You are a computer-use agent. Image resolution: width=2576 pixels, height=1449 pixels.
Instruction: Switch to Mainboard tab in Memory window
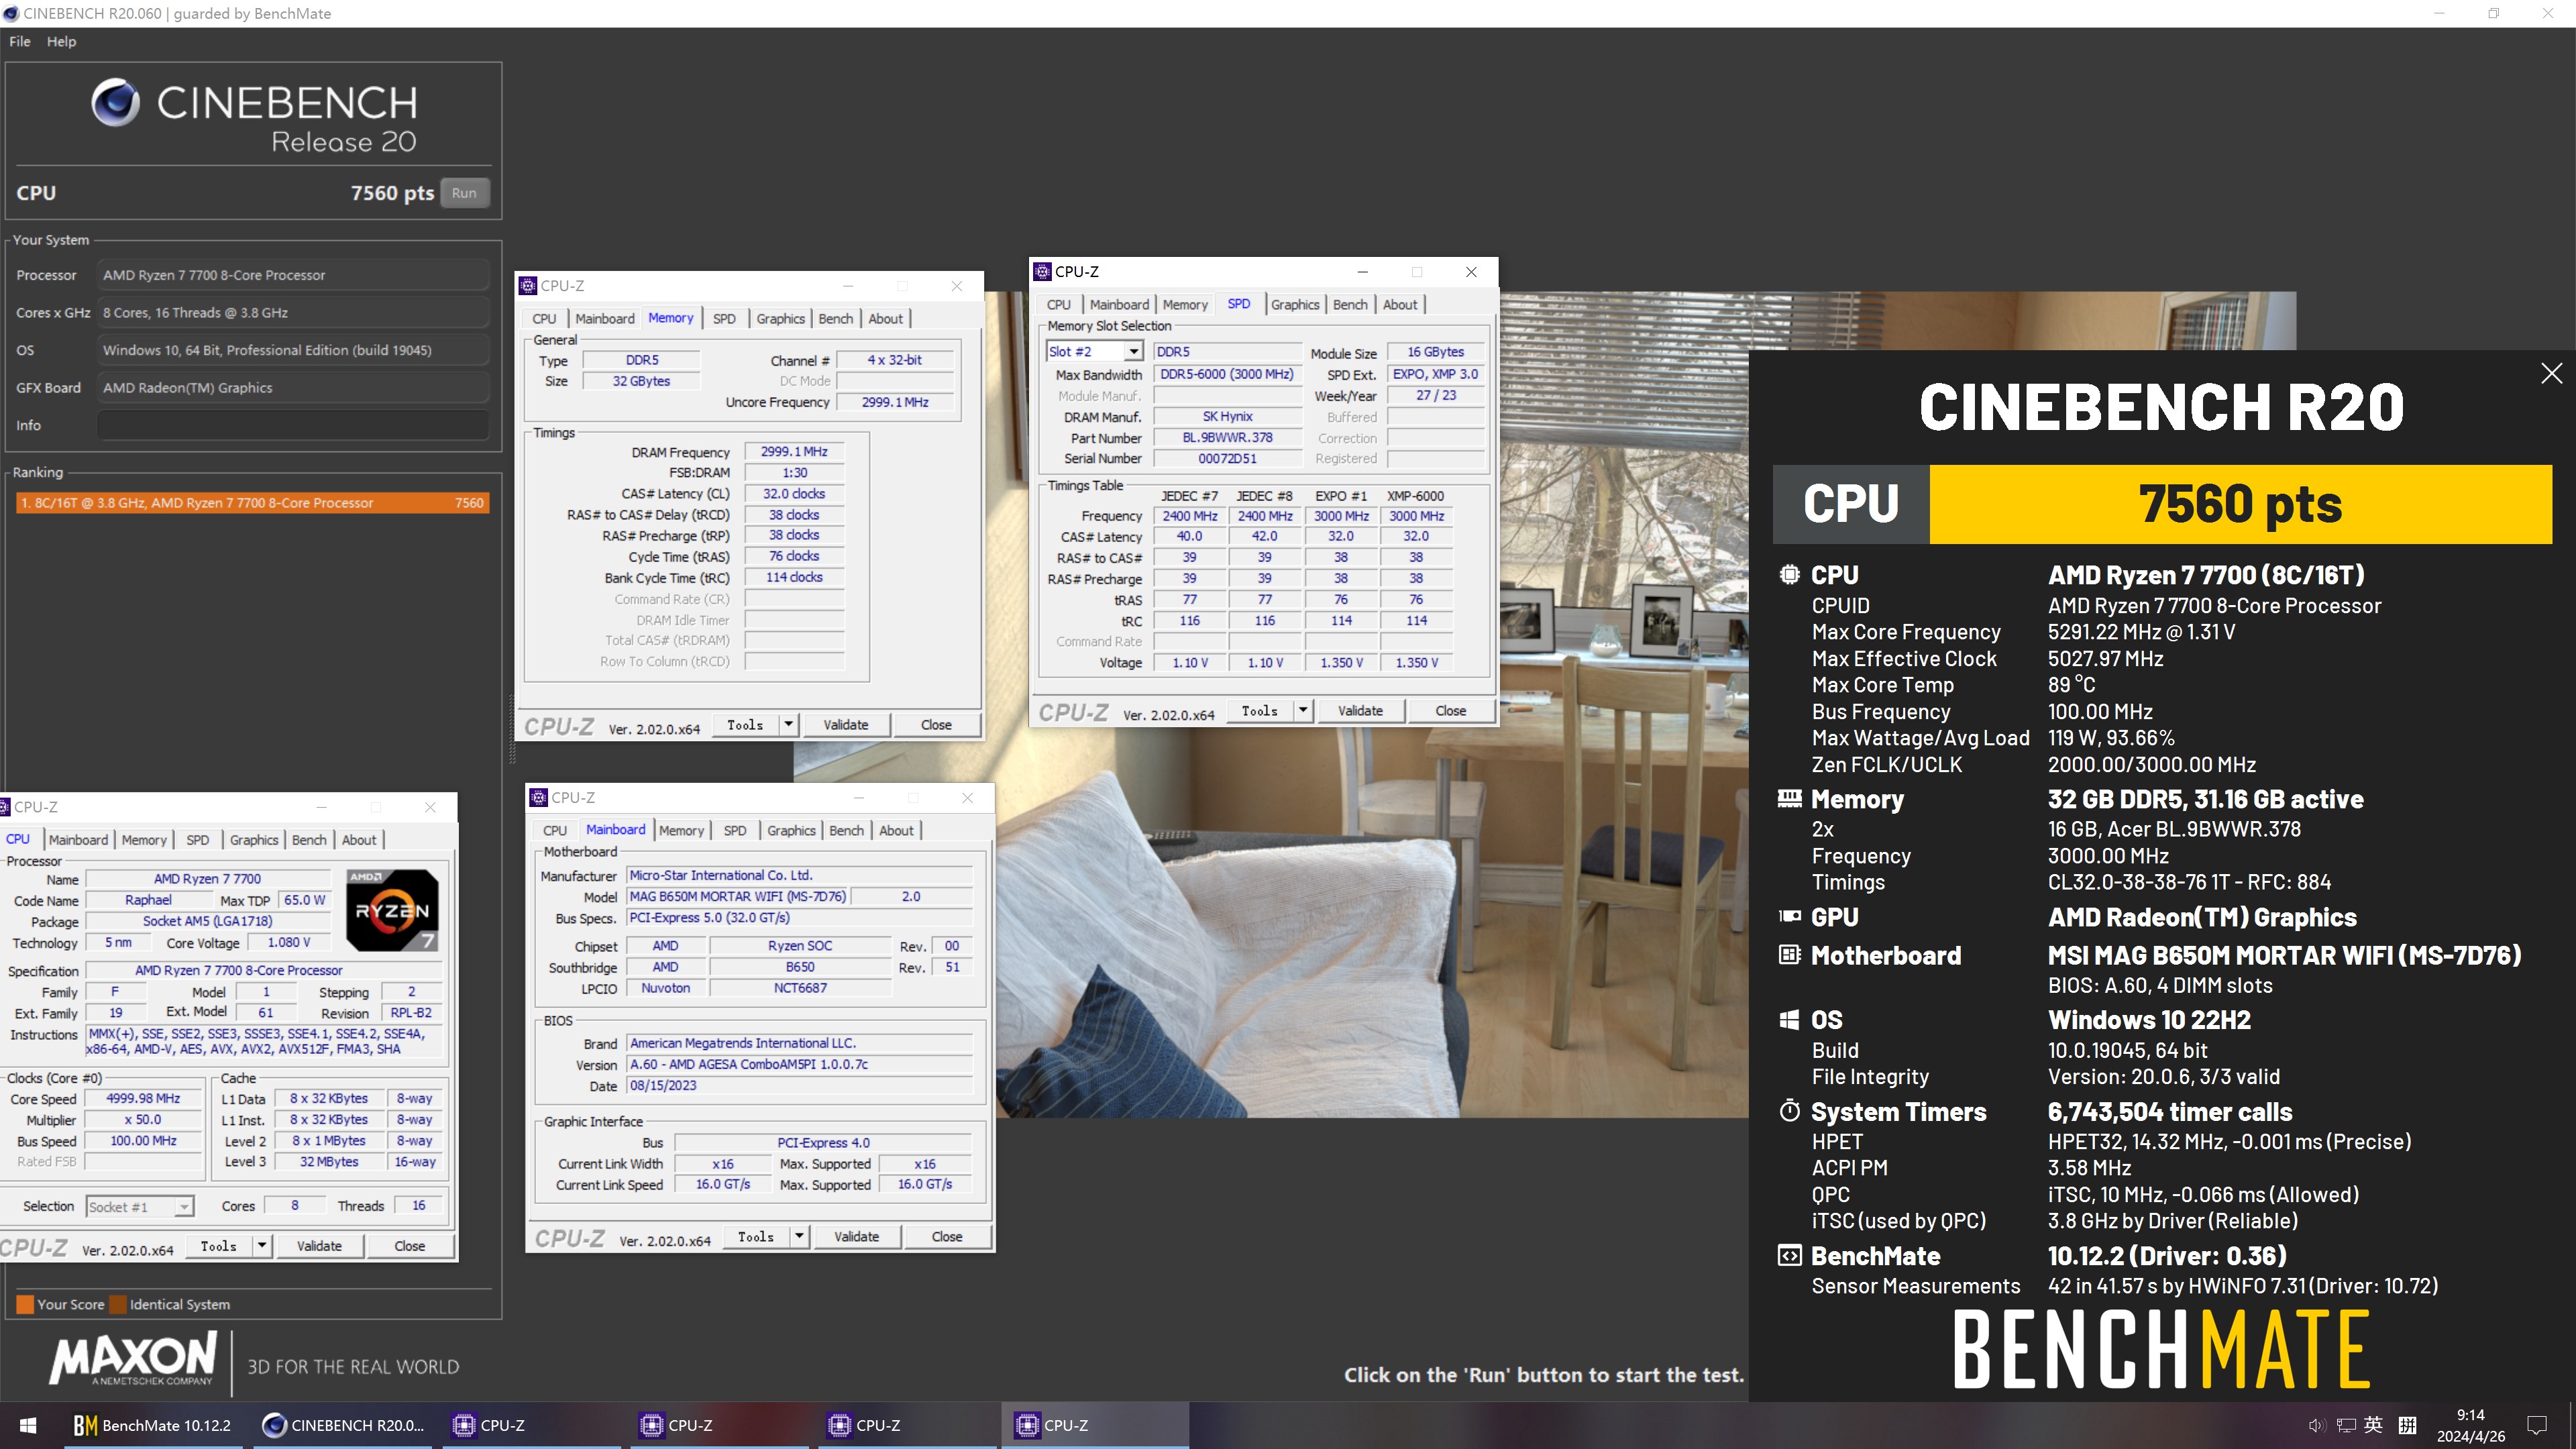(x=605, y=319)
